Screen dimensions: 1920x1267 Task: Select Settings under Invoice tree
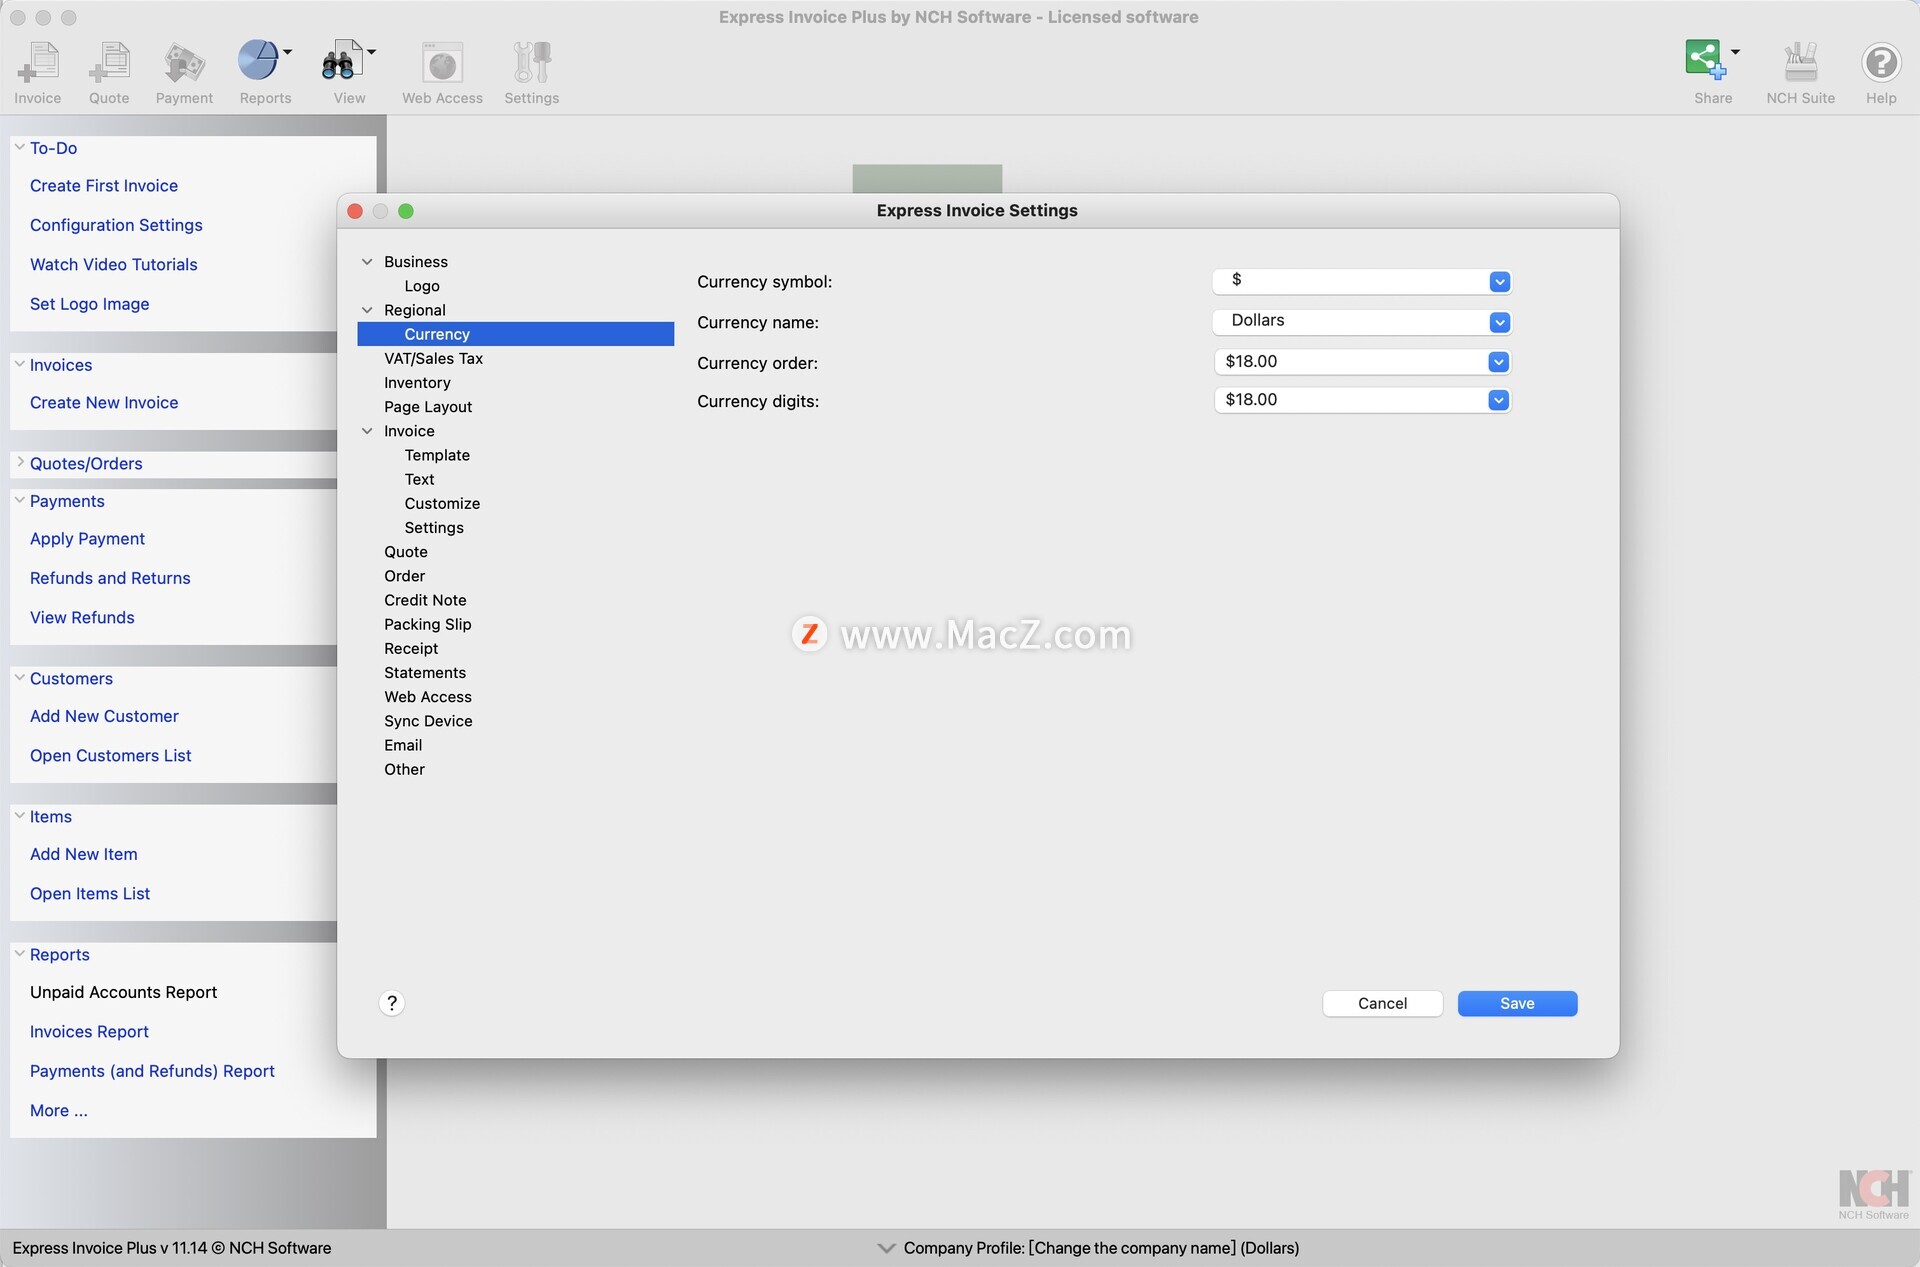[x=434, y=528]
